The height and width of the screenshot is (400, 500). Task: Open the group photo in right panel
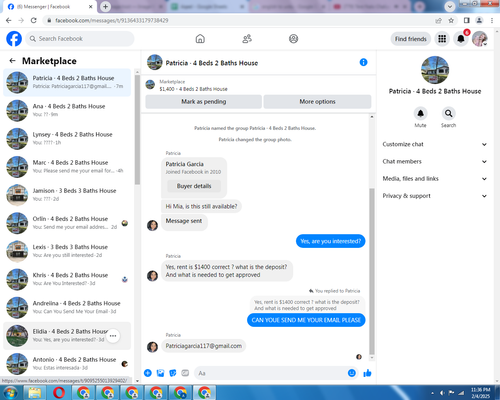pyautogui.click(x=435, y=70)
